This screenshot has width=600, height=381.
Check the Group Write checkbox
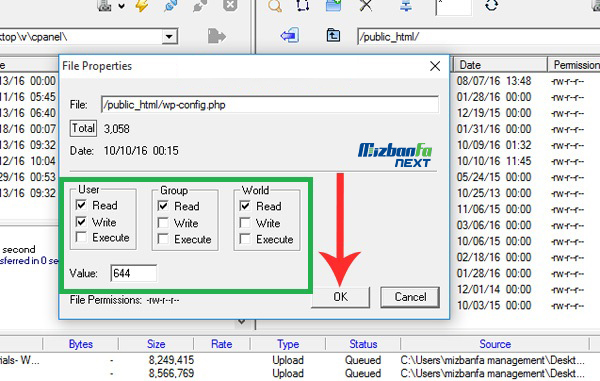pyautogui.click(x=163, y=223)
